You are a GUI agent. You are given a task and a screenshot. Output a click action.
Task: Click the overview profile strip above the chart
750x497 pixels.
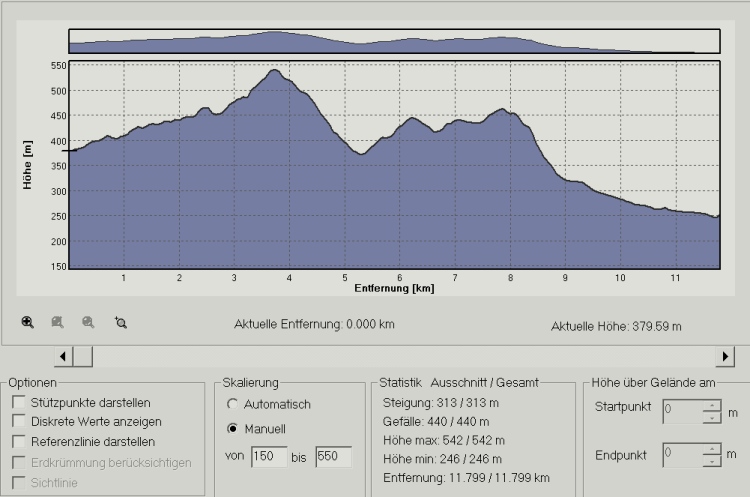point(394,41)
